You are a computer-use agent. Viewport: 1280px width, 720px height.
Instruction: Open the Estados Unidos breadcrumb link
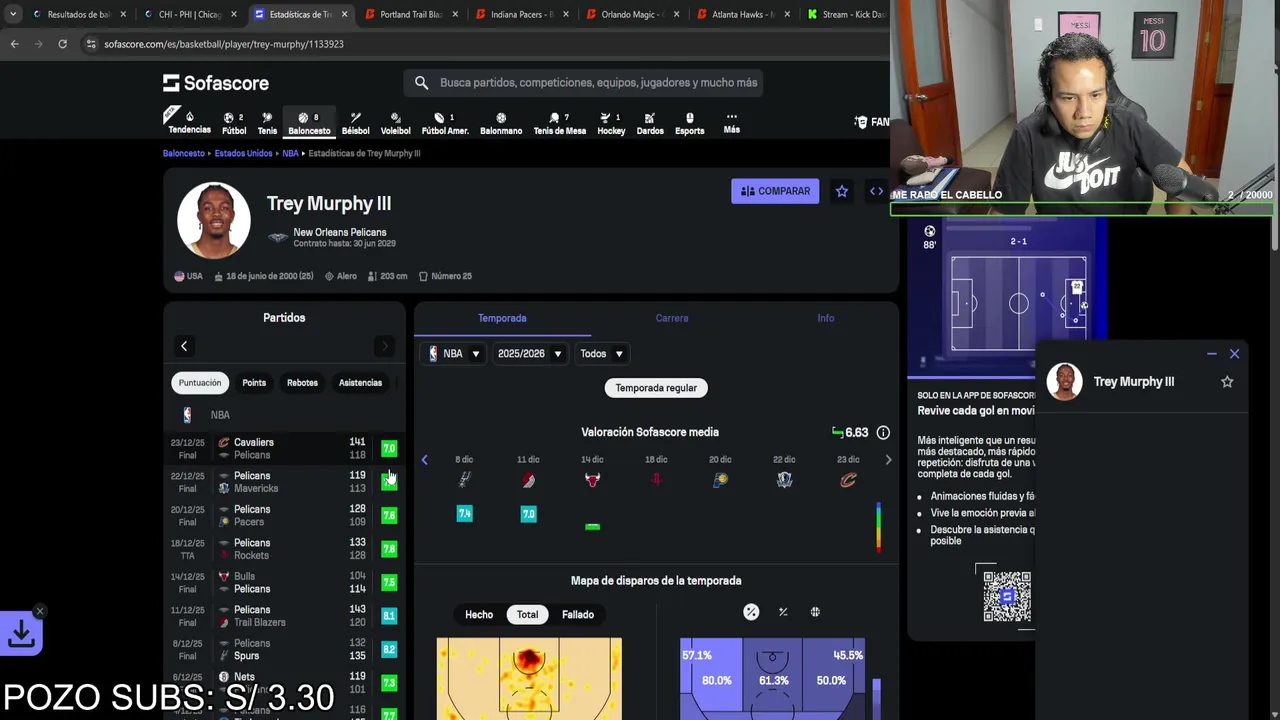point(243,153)
